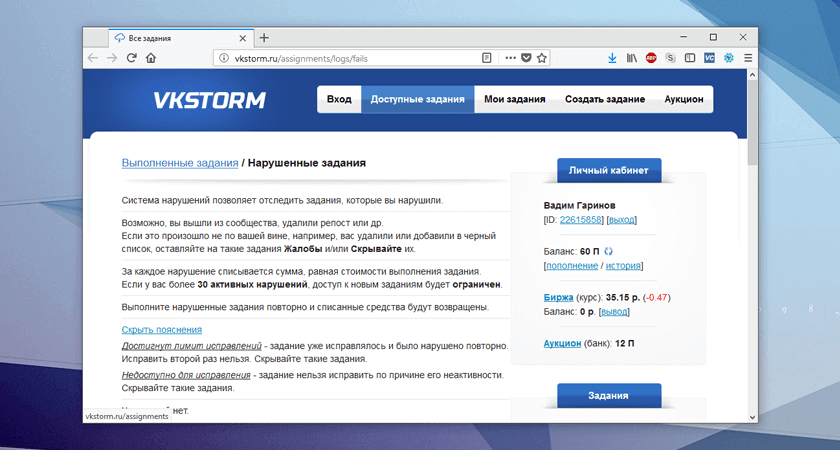Click the Достигнут лимит исправлений term
This screenshot has height=450, width=840.
point(192,346)
